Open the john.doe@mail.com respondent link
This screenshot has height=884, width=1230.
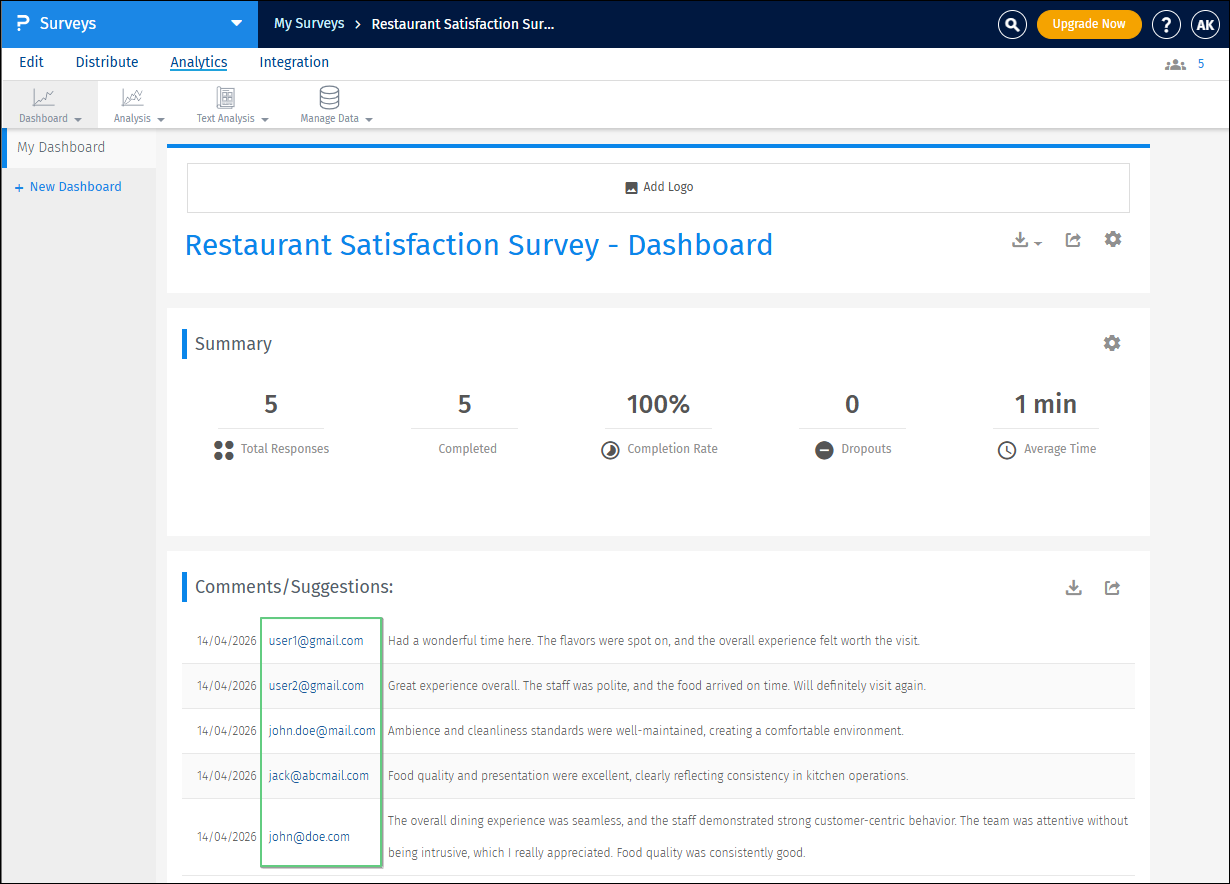322,731
